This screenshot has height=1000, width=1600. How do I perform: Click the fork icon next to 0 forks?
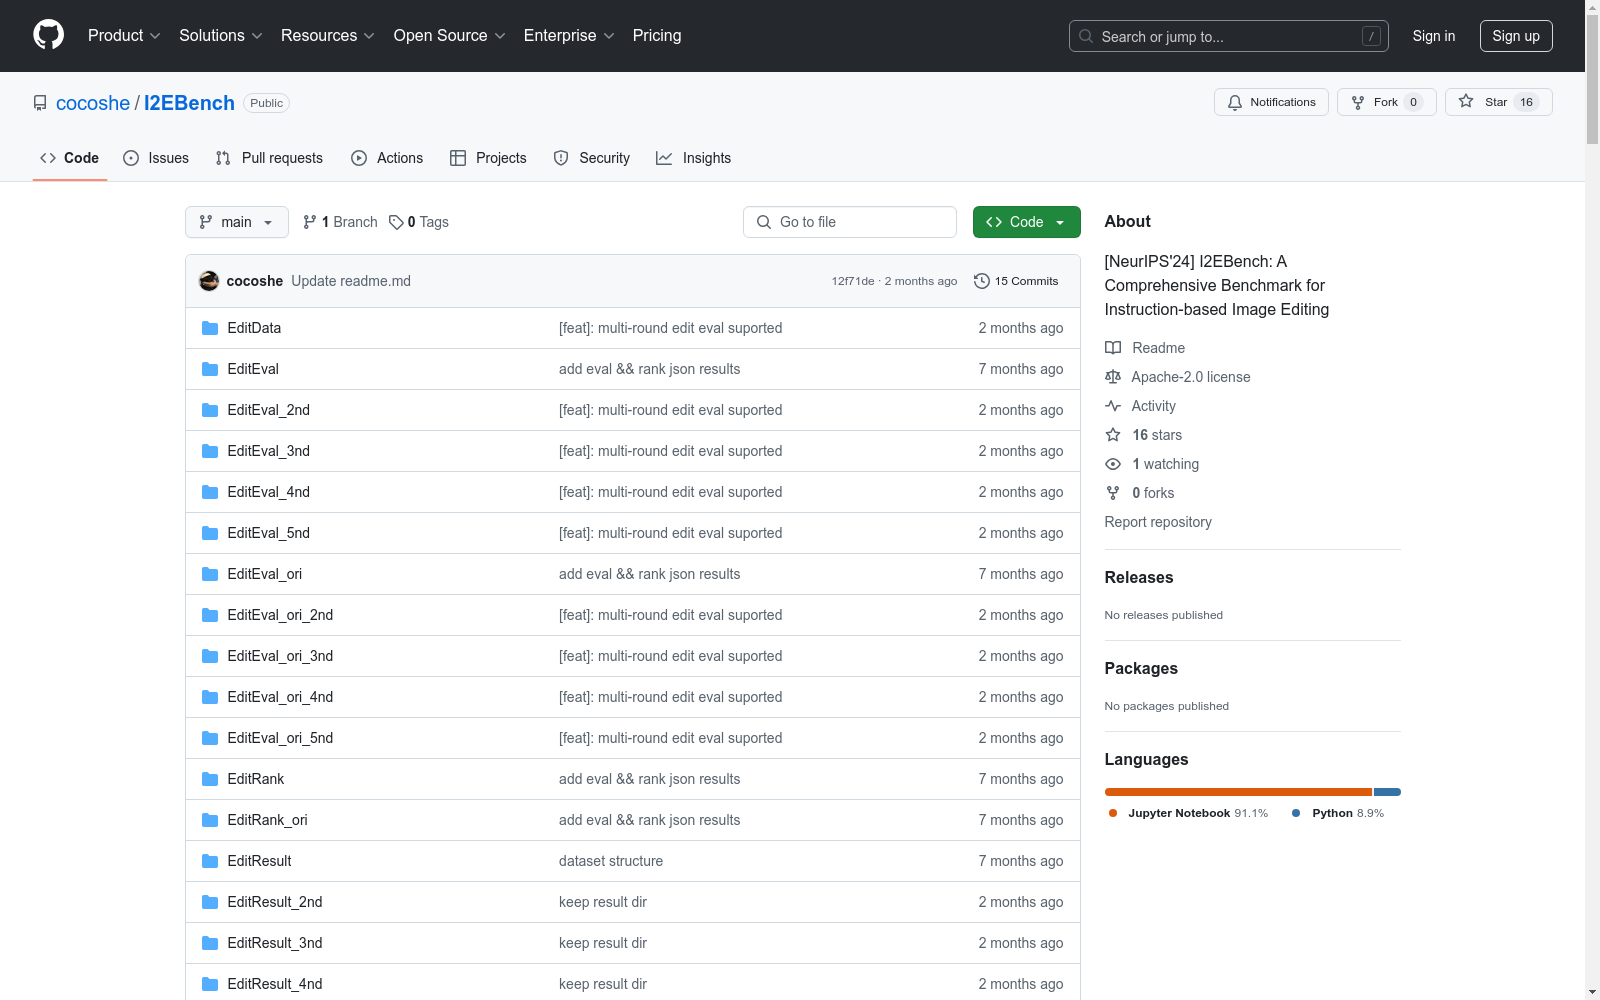pyautogui.click(x=1113, y=493)
